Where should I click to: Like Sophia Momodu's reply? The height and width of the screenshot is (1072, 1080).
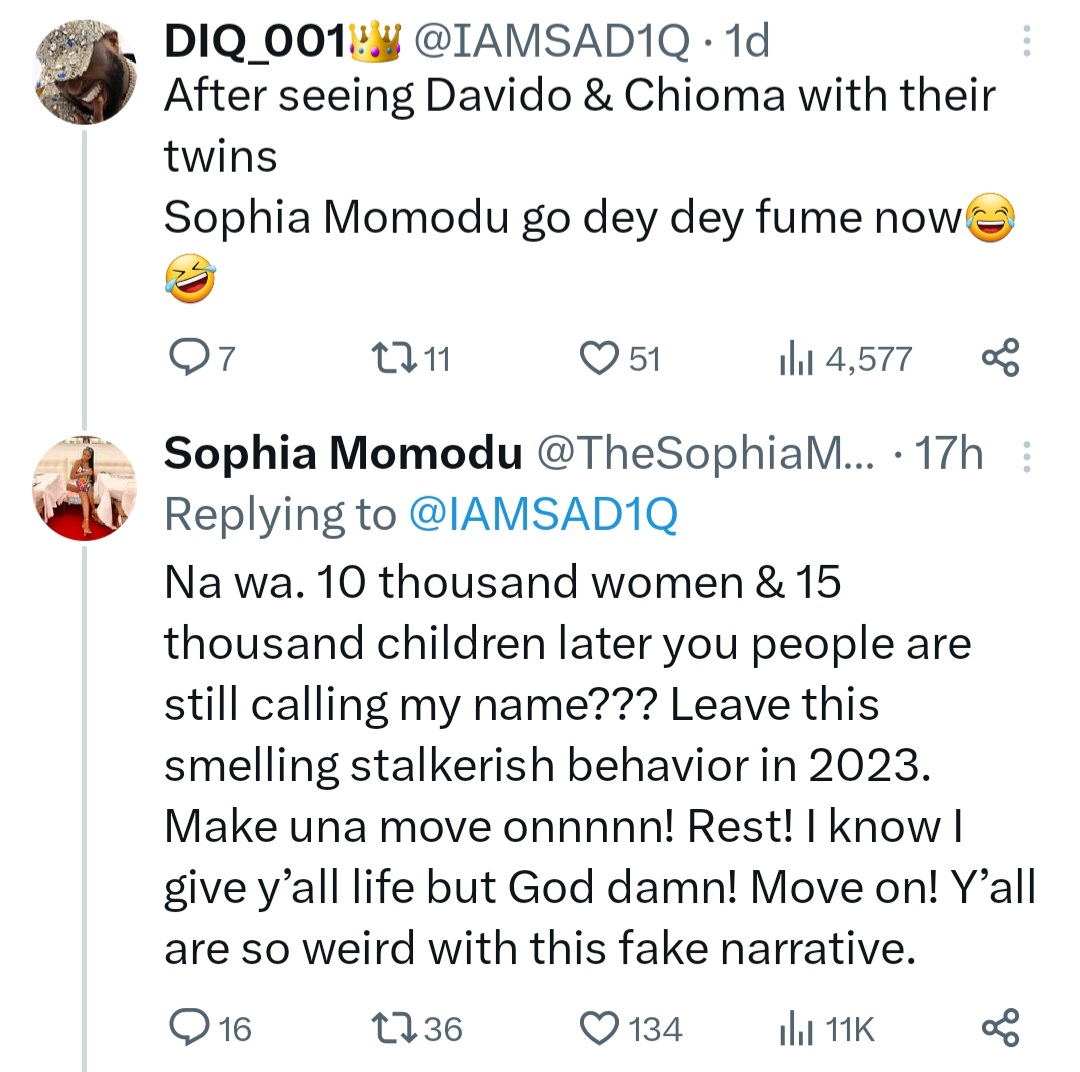click(600, 1027)
